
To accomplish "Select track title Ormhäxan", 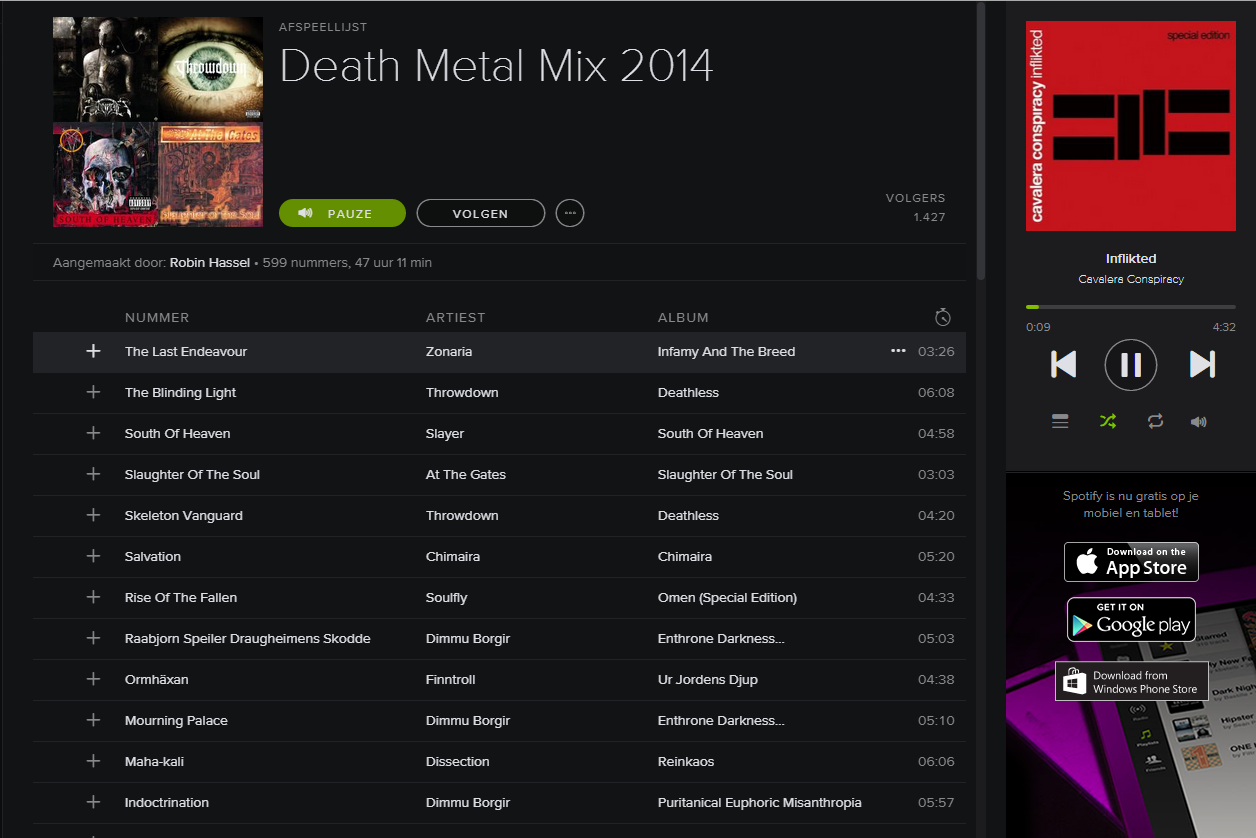I will pyautogui.click(x=156, y=679).
